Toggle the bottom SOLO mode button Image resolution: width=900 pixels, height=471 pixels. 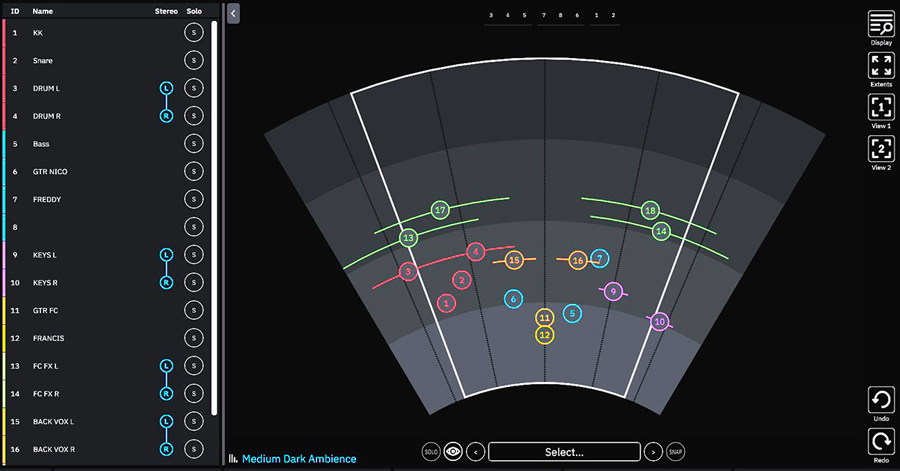click(431, 452)
